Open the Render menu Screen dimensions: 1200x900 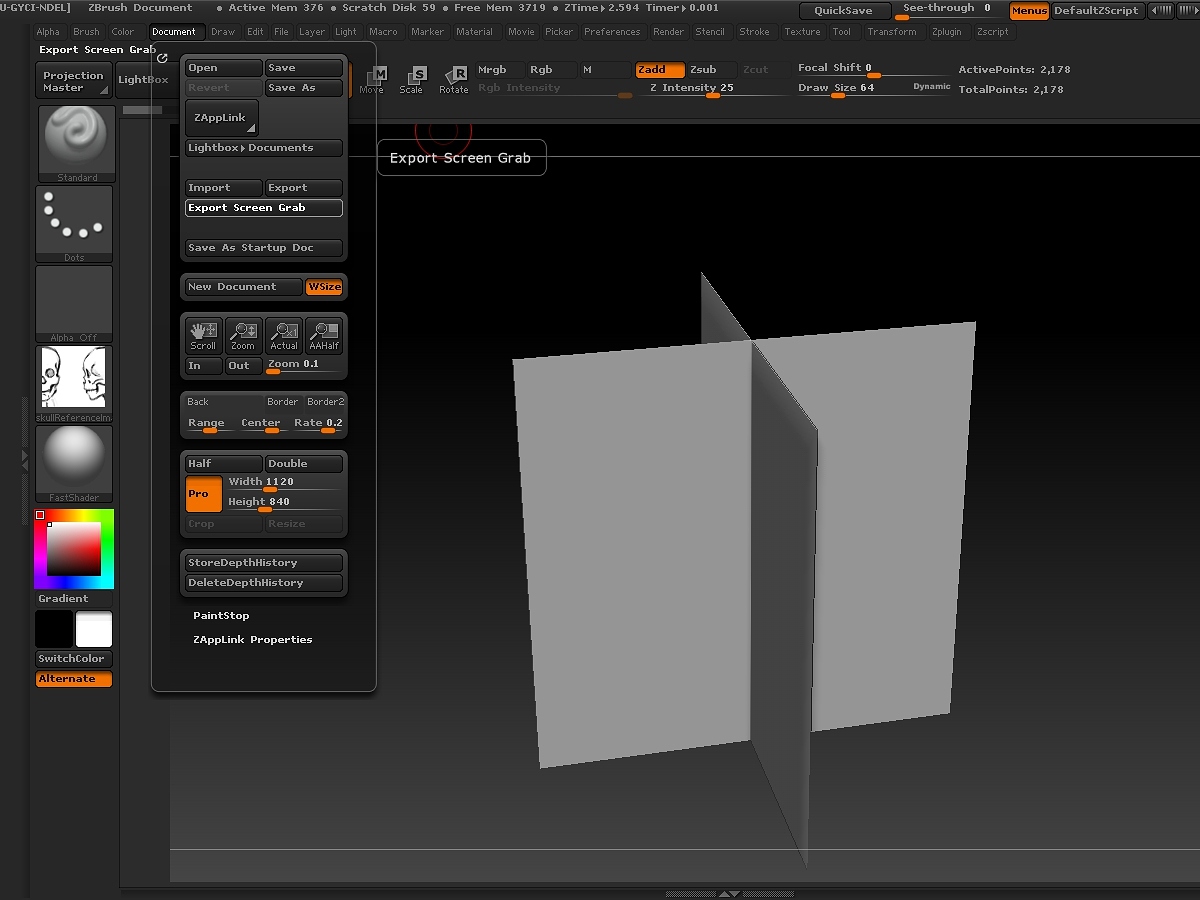click(x=669, y=32)
